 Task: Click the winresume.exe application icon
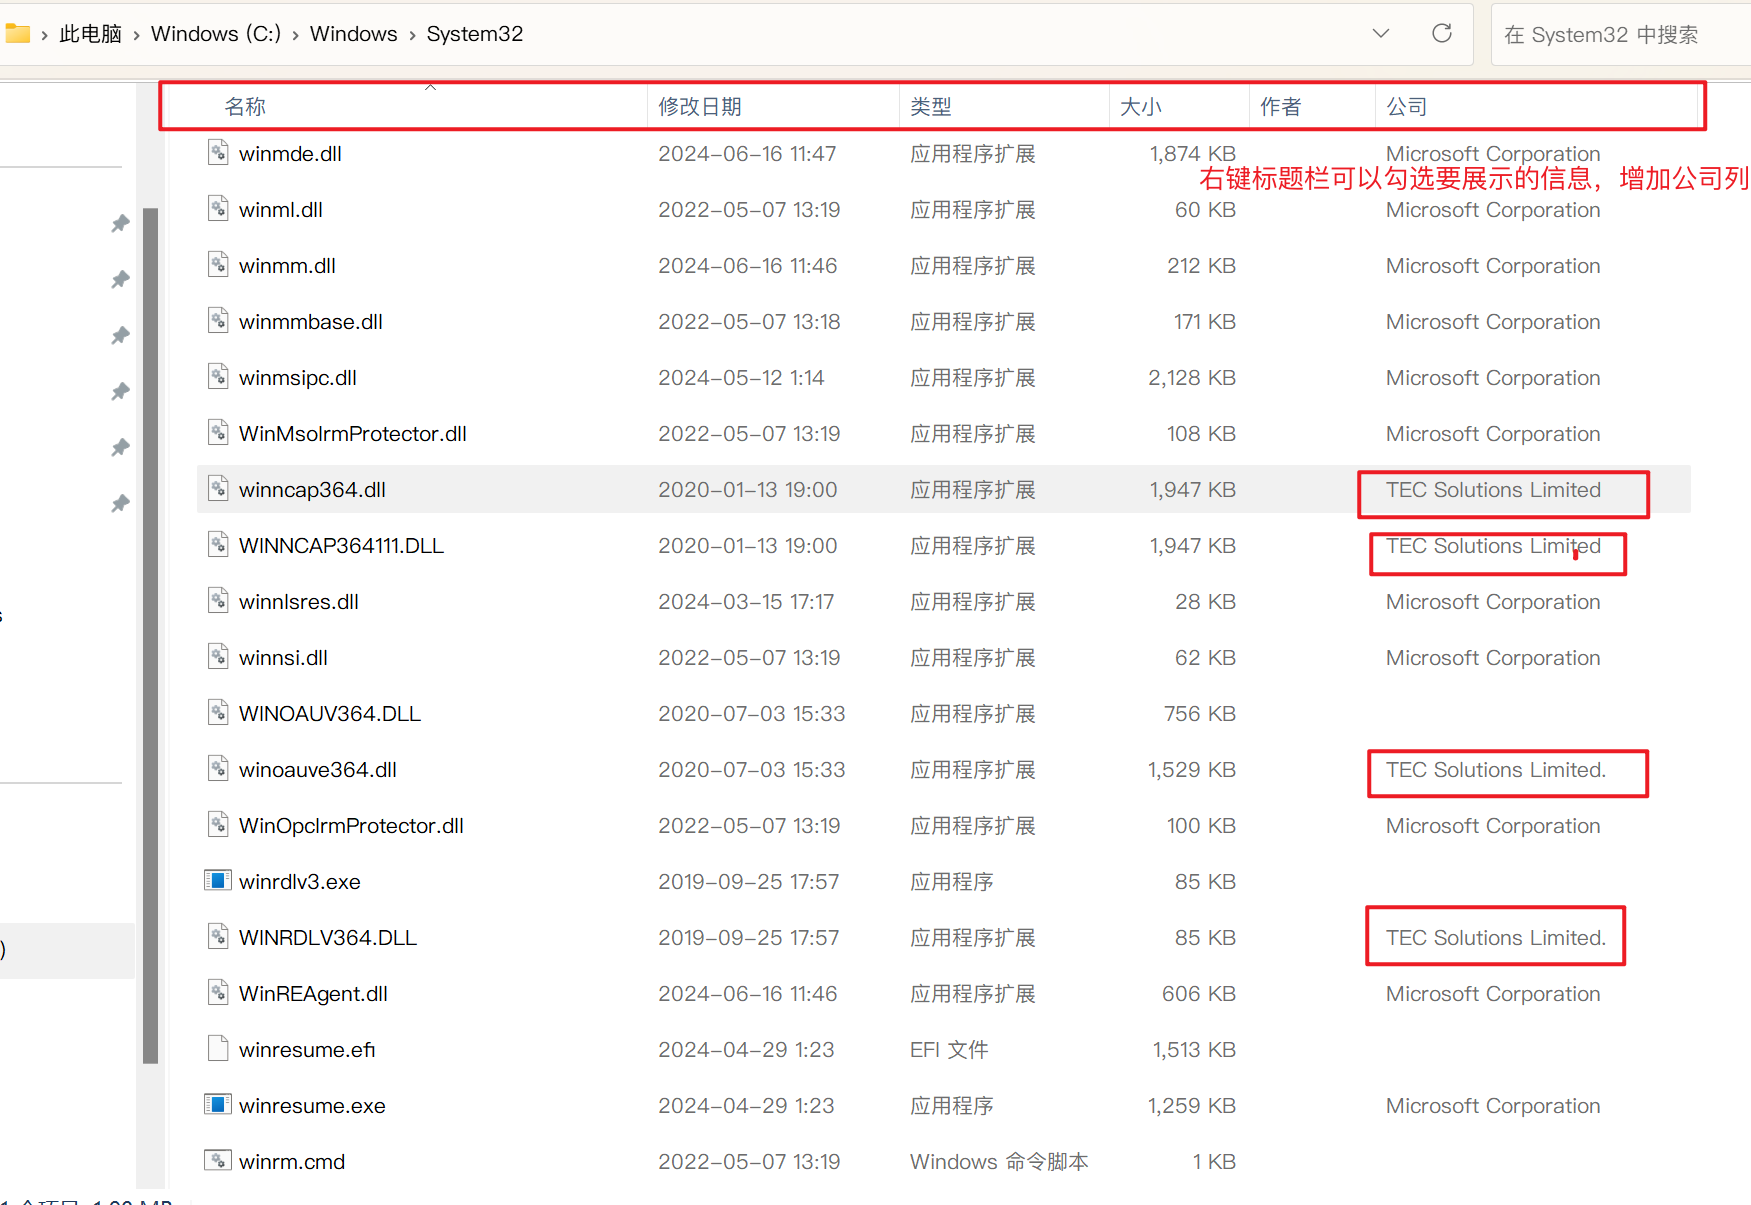217,1104
